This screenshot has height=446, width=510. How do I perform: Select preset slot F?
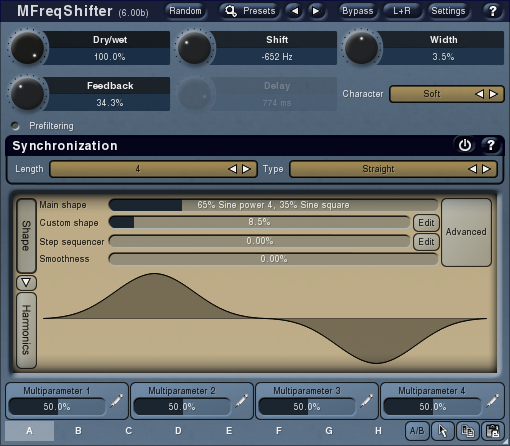click(279, 431)
